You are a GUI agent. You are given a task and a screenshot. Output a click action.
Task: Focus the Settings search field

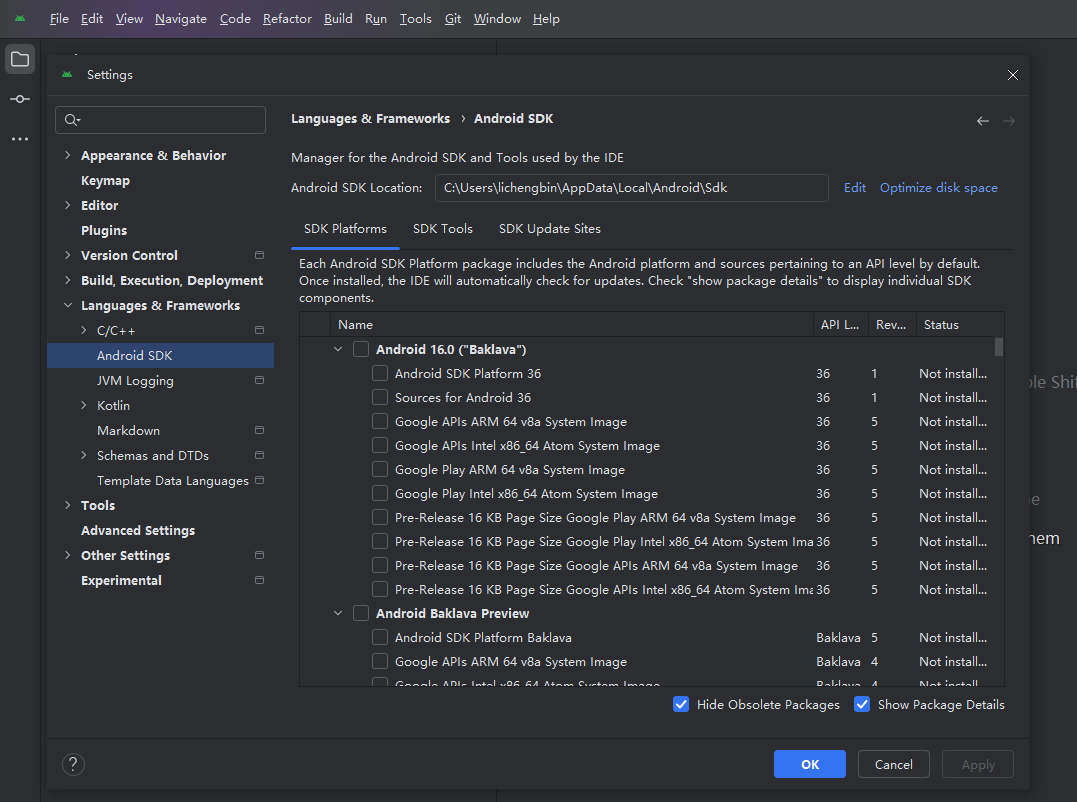tap(161, 120)
